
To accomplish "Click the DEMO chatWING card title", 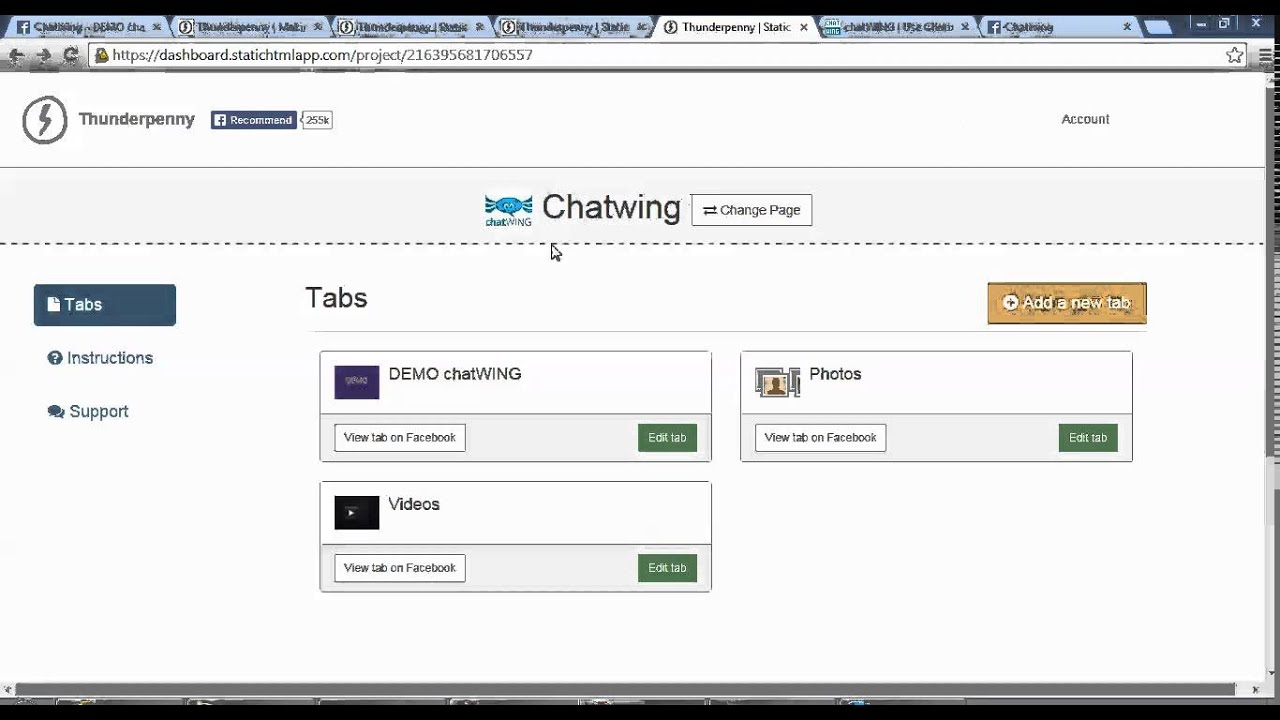I will (455, 374).
